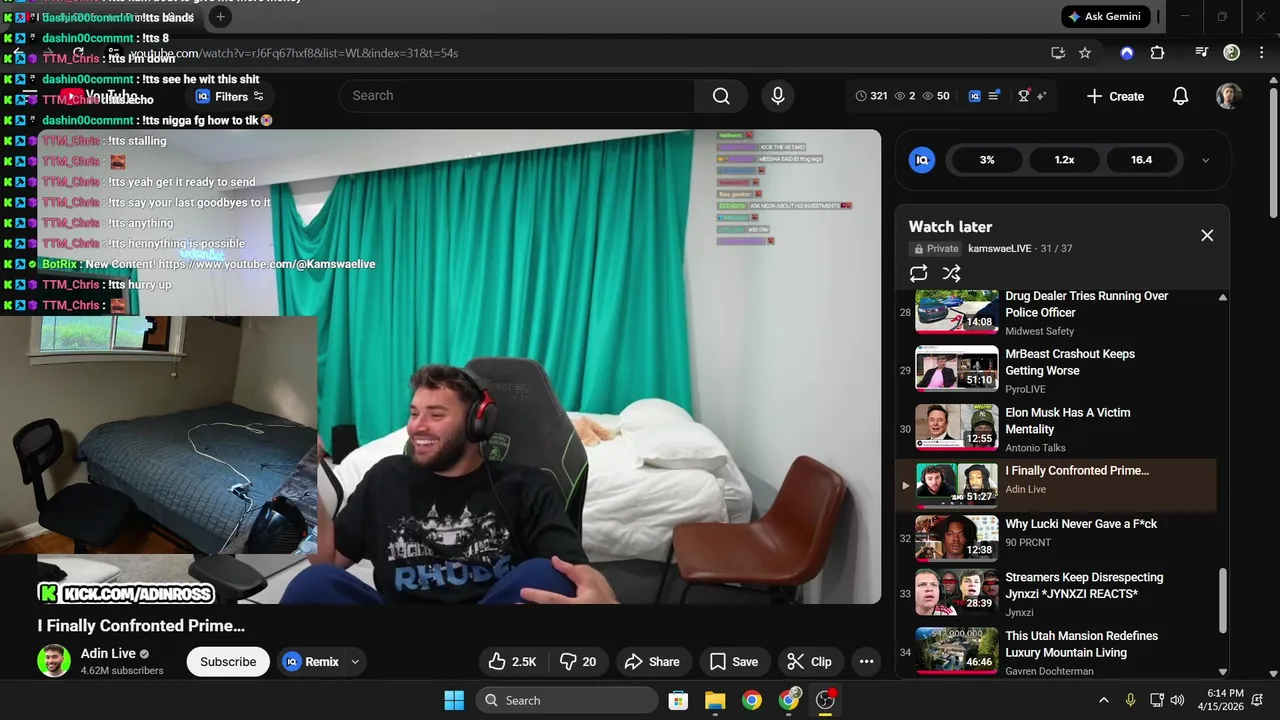Open vidIQ logo in top stats bar
Image resolution: width=1280 pixels, height=720 pixels.
975,96
